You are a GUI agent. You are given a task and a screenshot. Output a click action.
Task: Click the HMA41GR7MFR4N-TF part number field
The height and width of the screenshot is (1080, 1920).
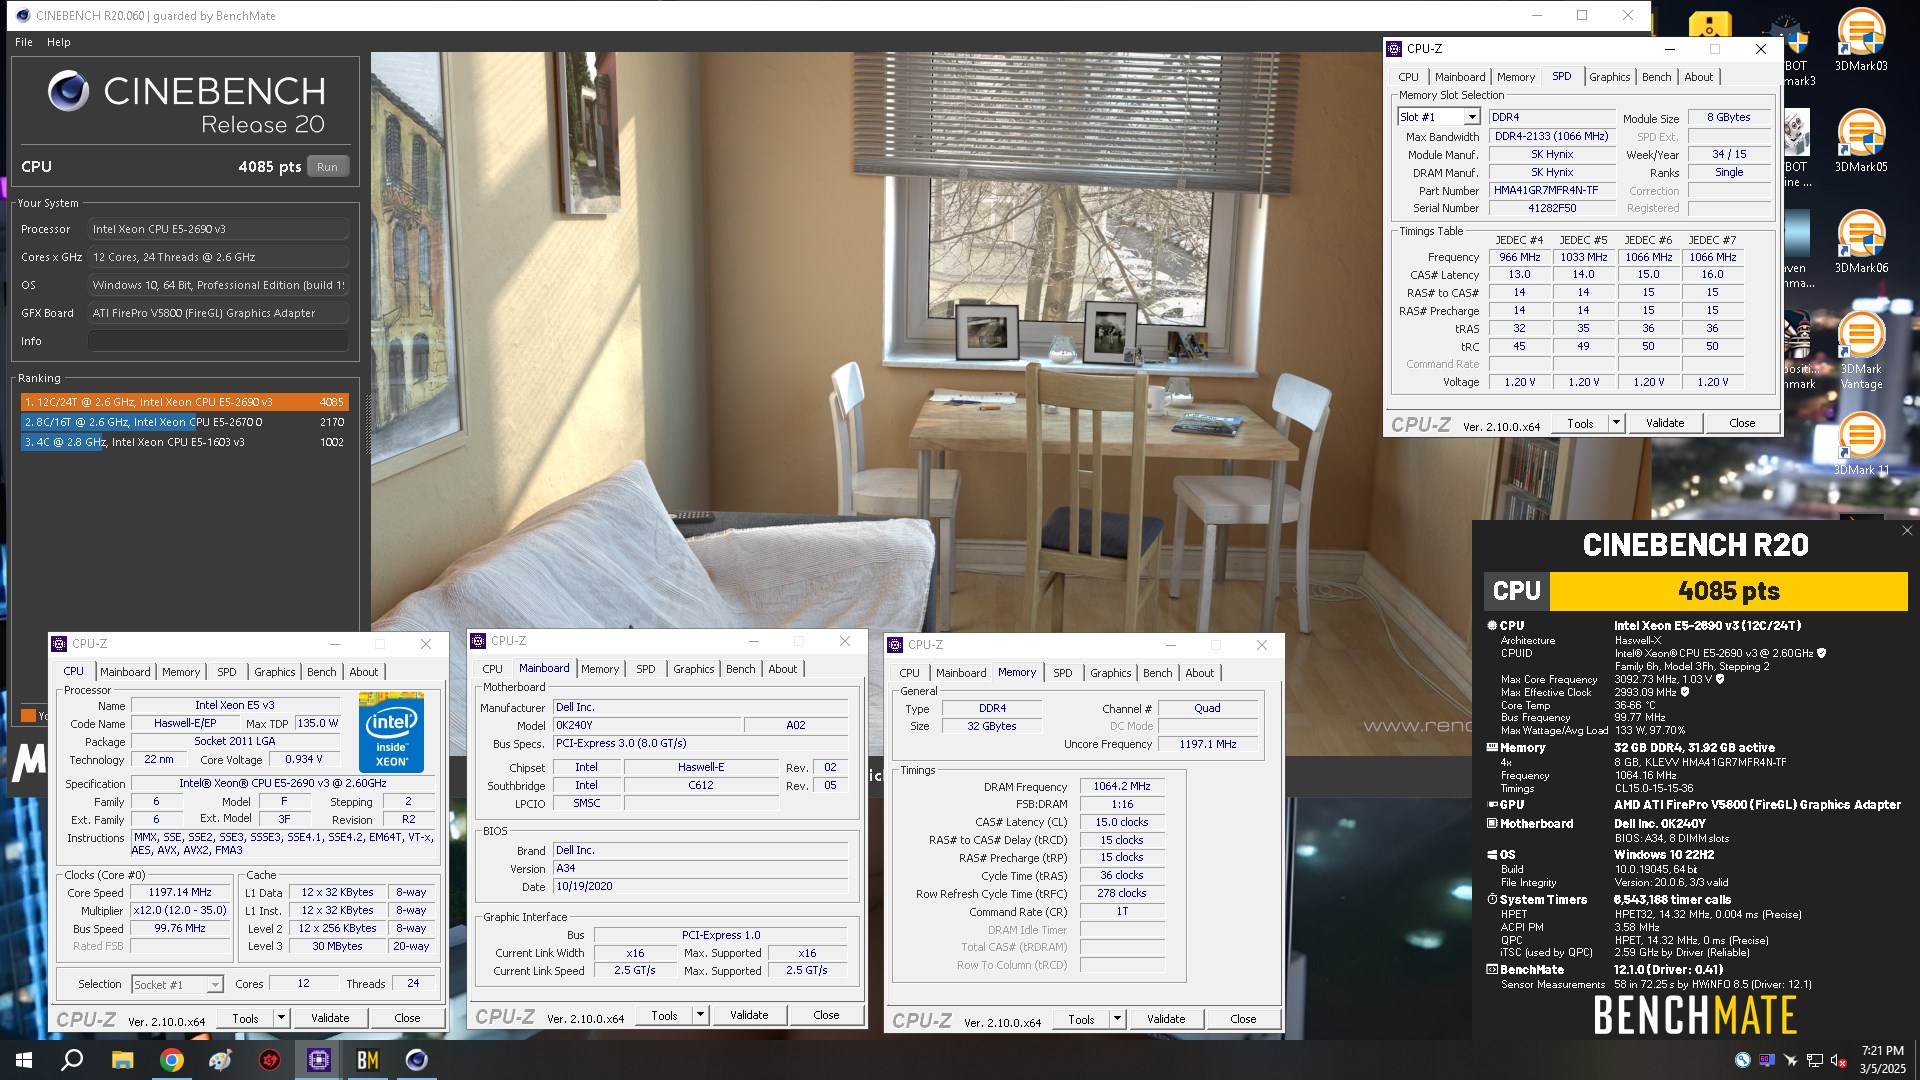(x=1552, y=190)
